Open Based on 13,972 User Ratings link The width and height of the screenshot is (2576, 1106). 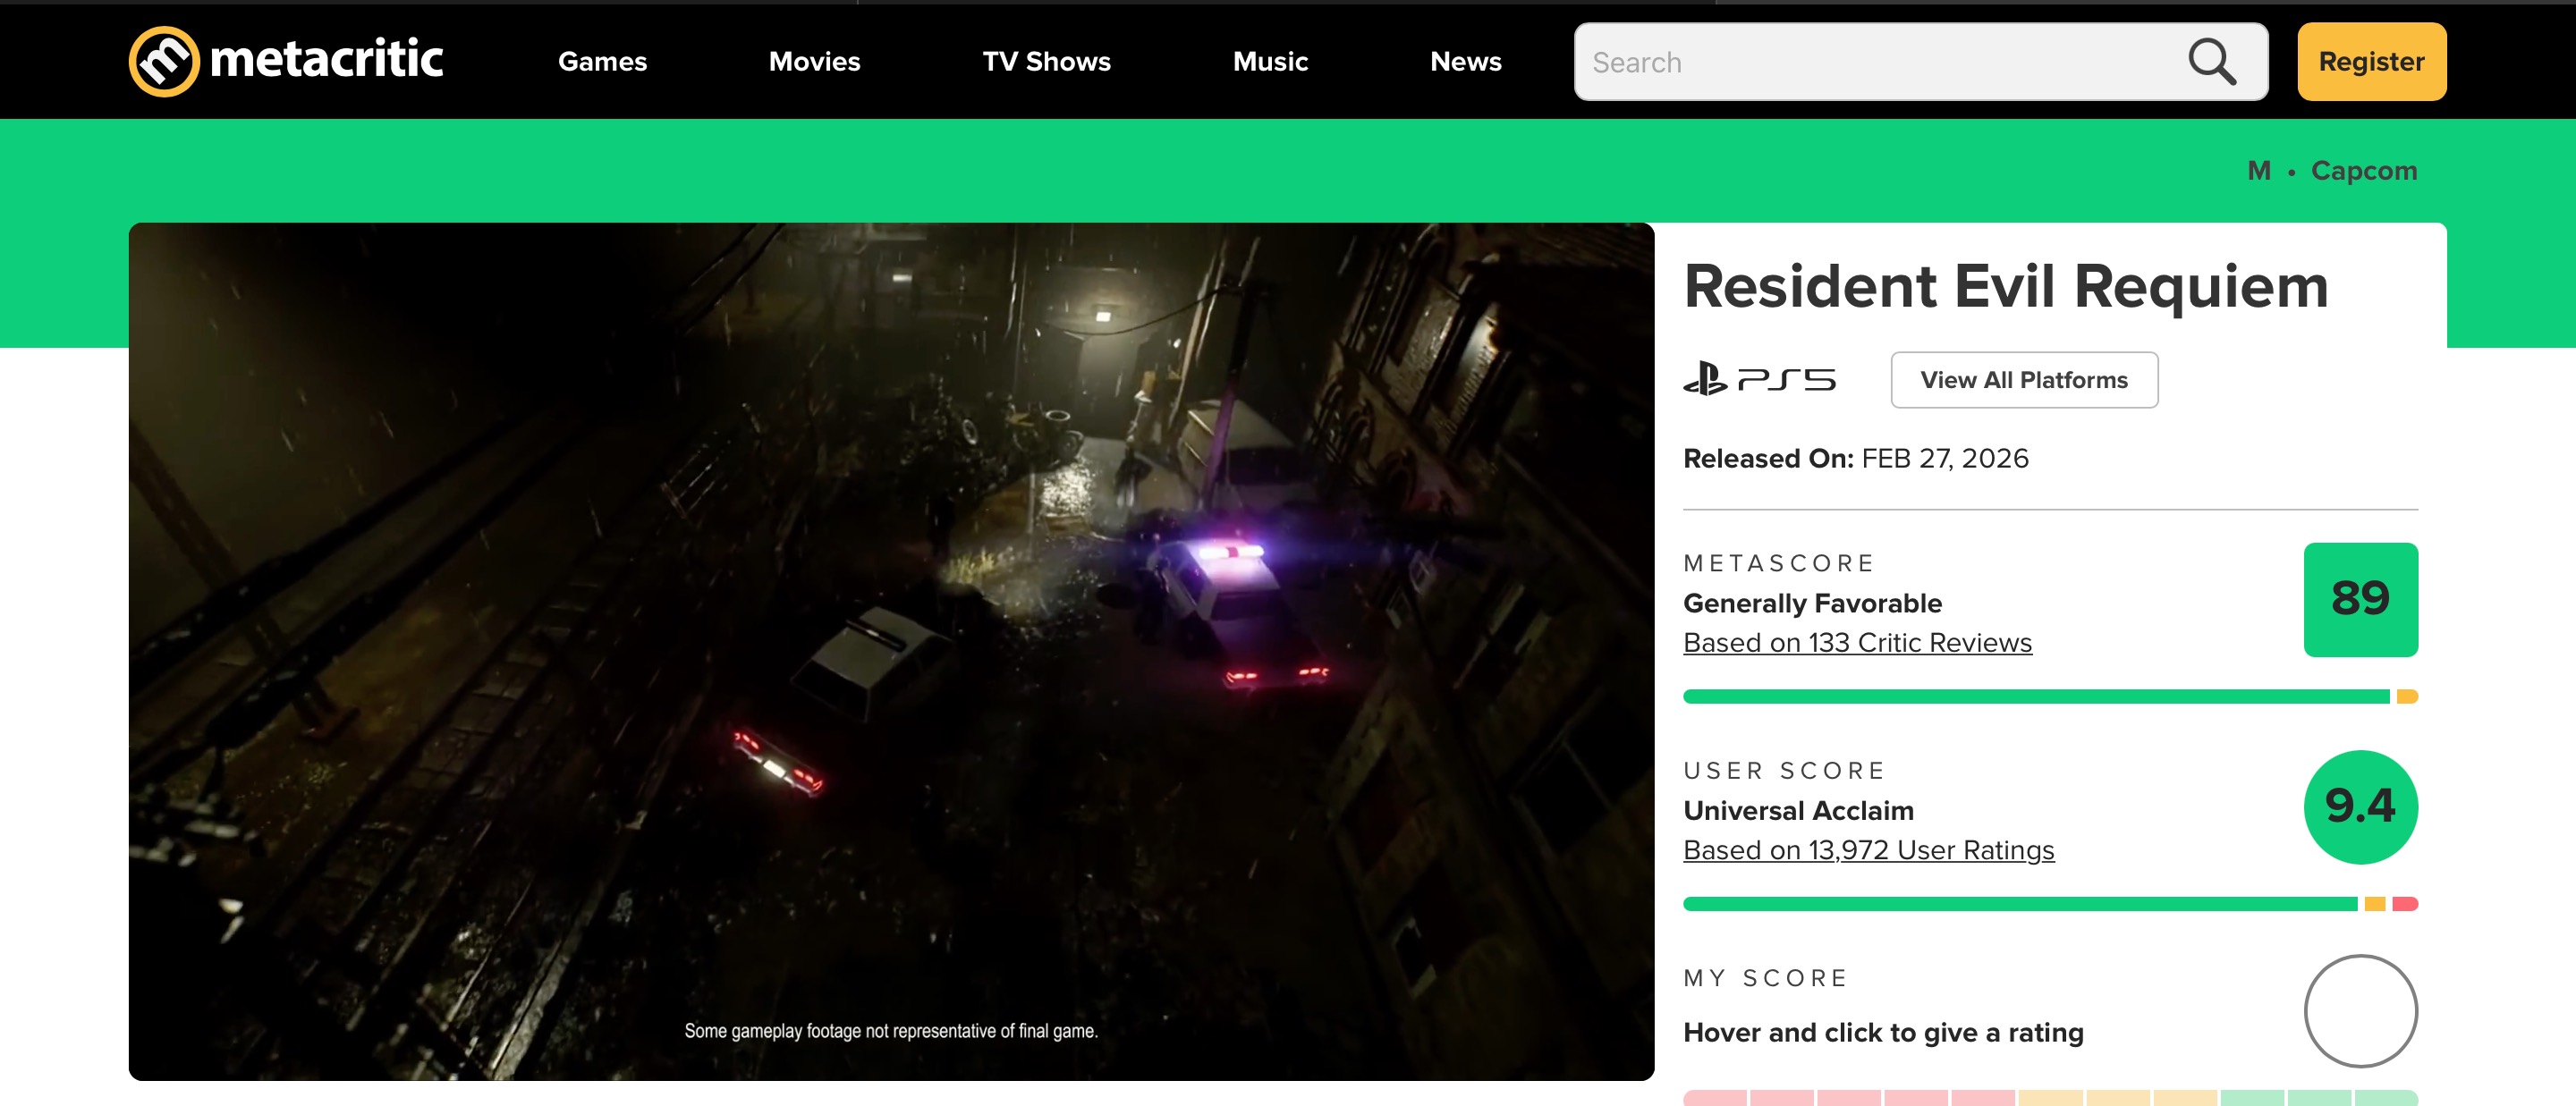[1868, 850]
